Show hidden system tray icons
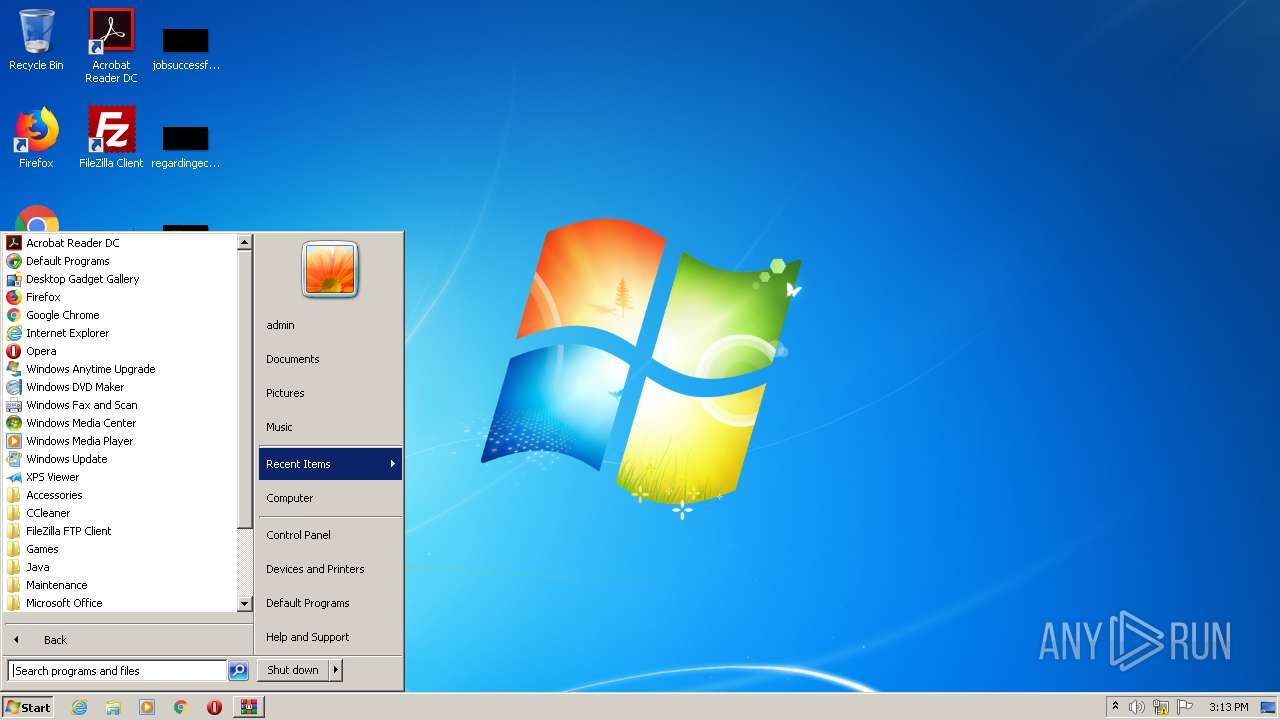The image size is (1280, 720). click(1115, 707)
